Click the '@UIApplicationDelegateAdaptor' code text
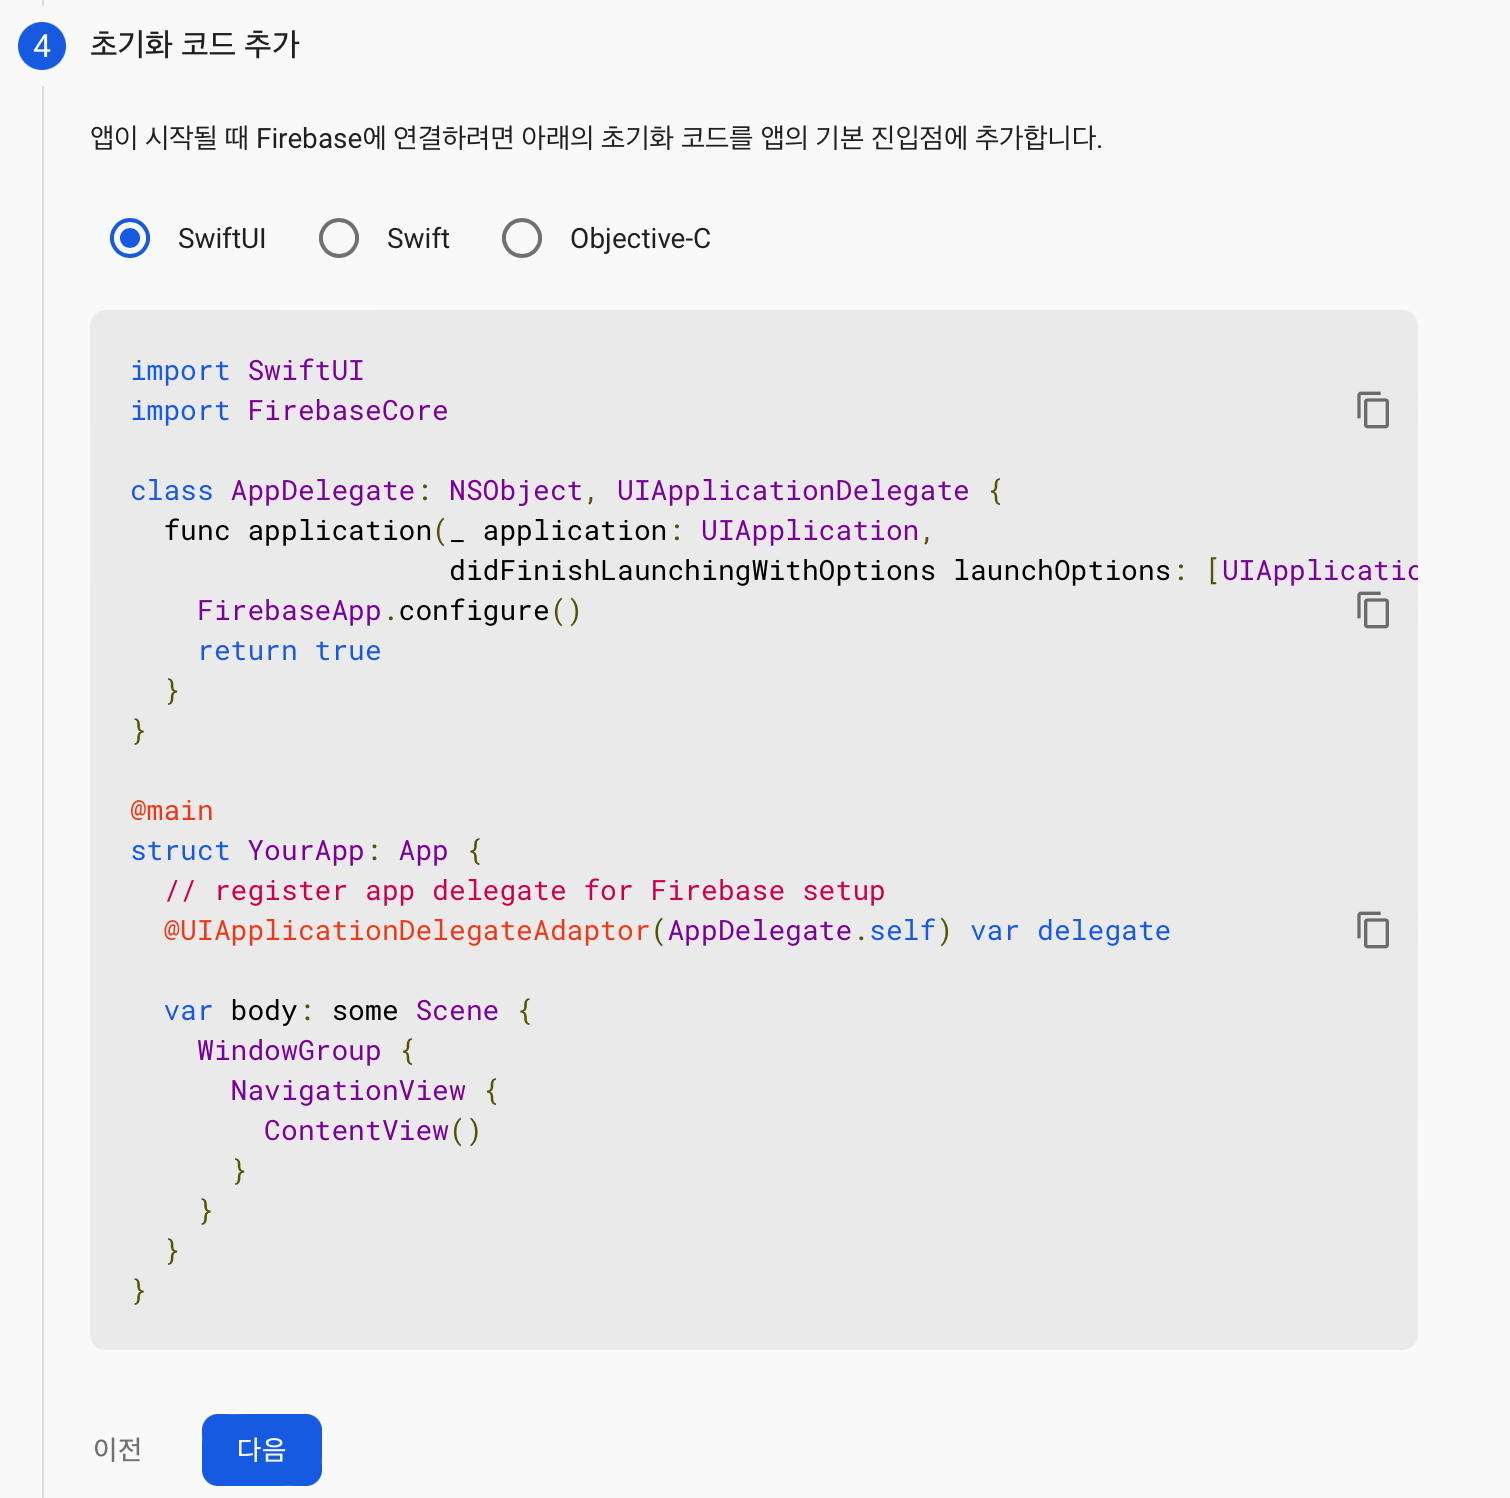Viewport: 1510px width, 1498px height. coord(407,931)
